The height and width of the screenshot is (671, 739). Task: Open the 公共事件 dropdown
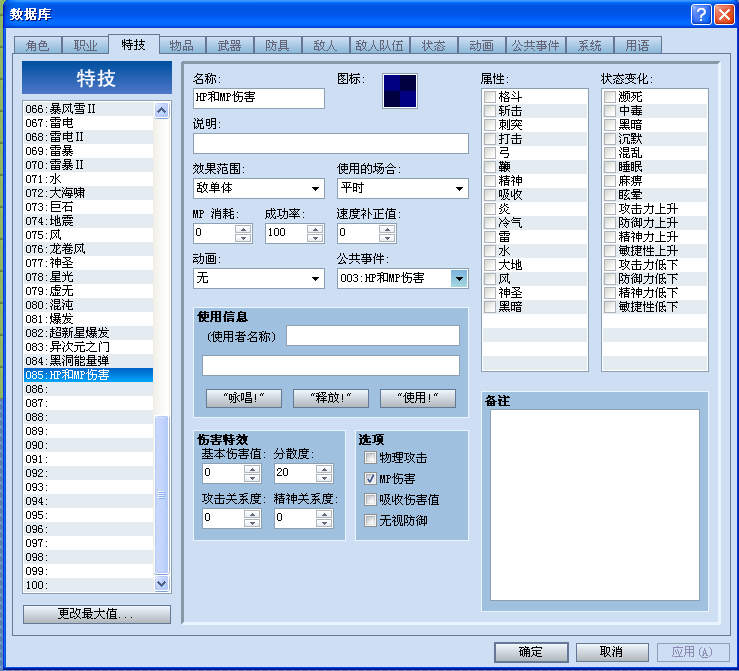402,278
